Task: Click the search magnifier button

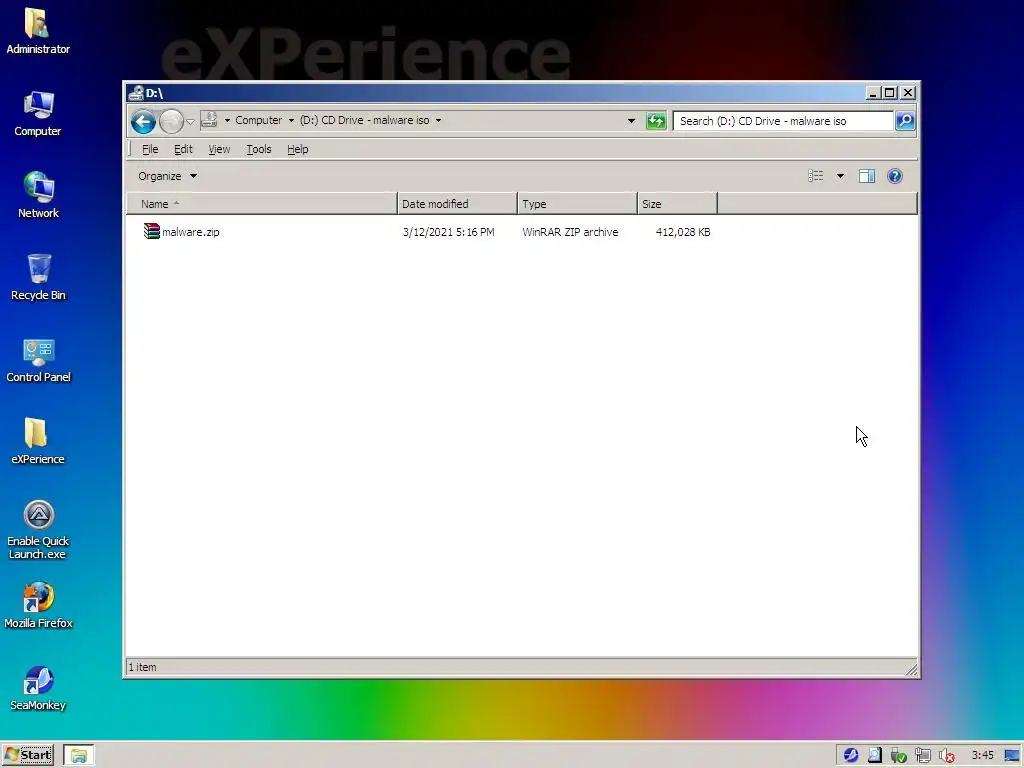Action: (905, 121)
